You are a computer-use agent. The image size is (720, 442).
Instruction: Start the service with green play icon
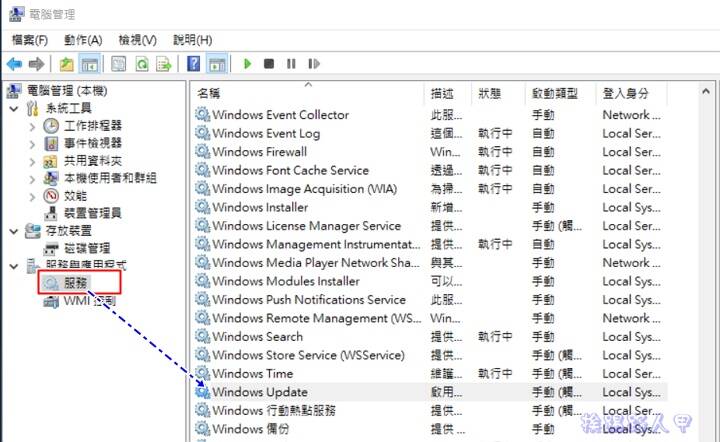pos(248,64)
